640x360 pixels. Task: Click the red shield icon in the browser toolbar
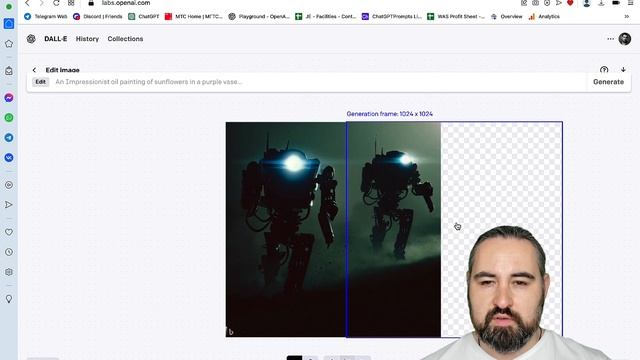[570, 2]
